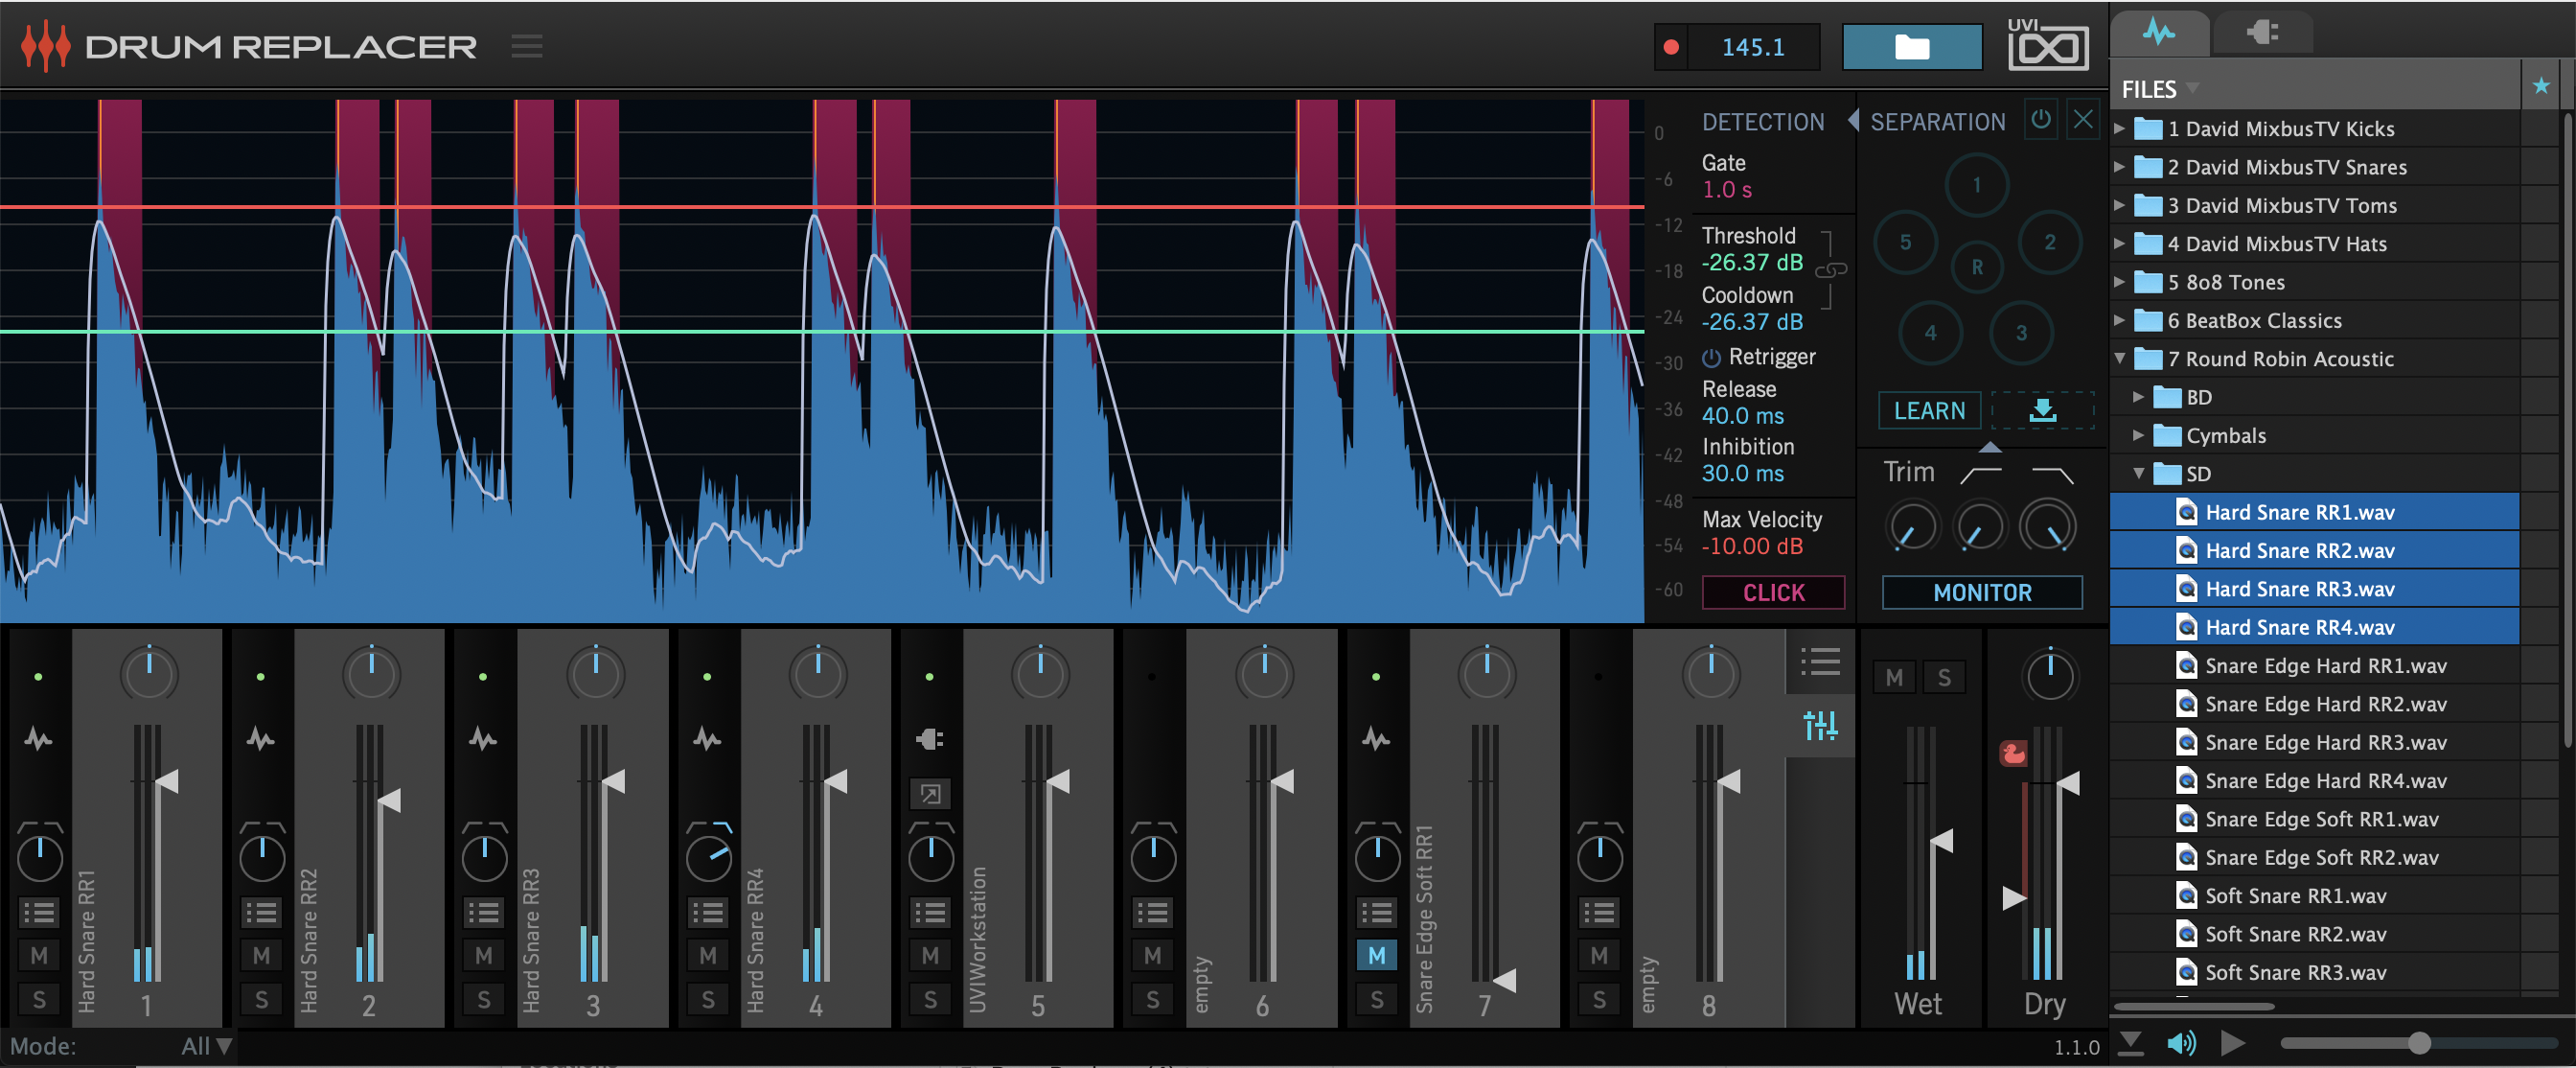
Task: Open the list view icon above mixer
Action: pos(1820,661)
